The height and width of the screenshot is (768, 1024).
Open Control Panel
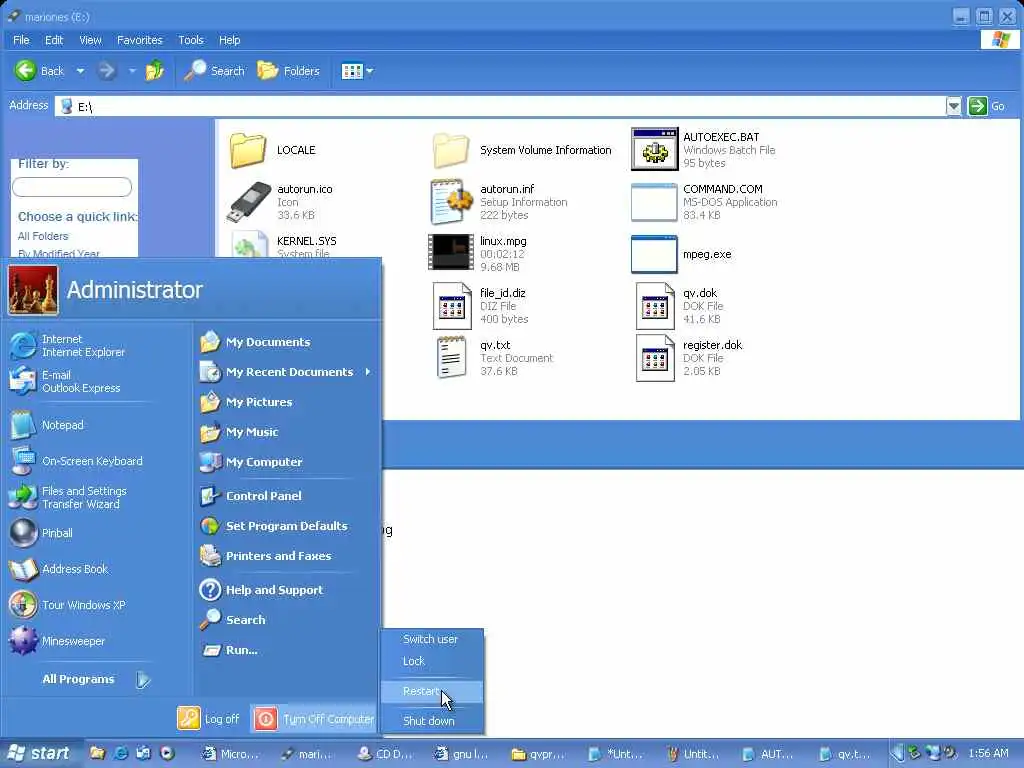coord(251,496)
